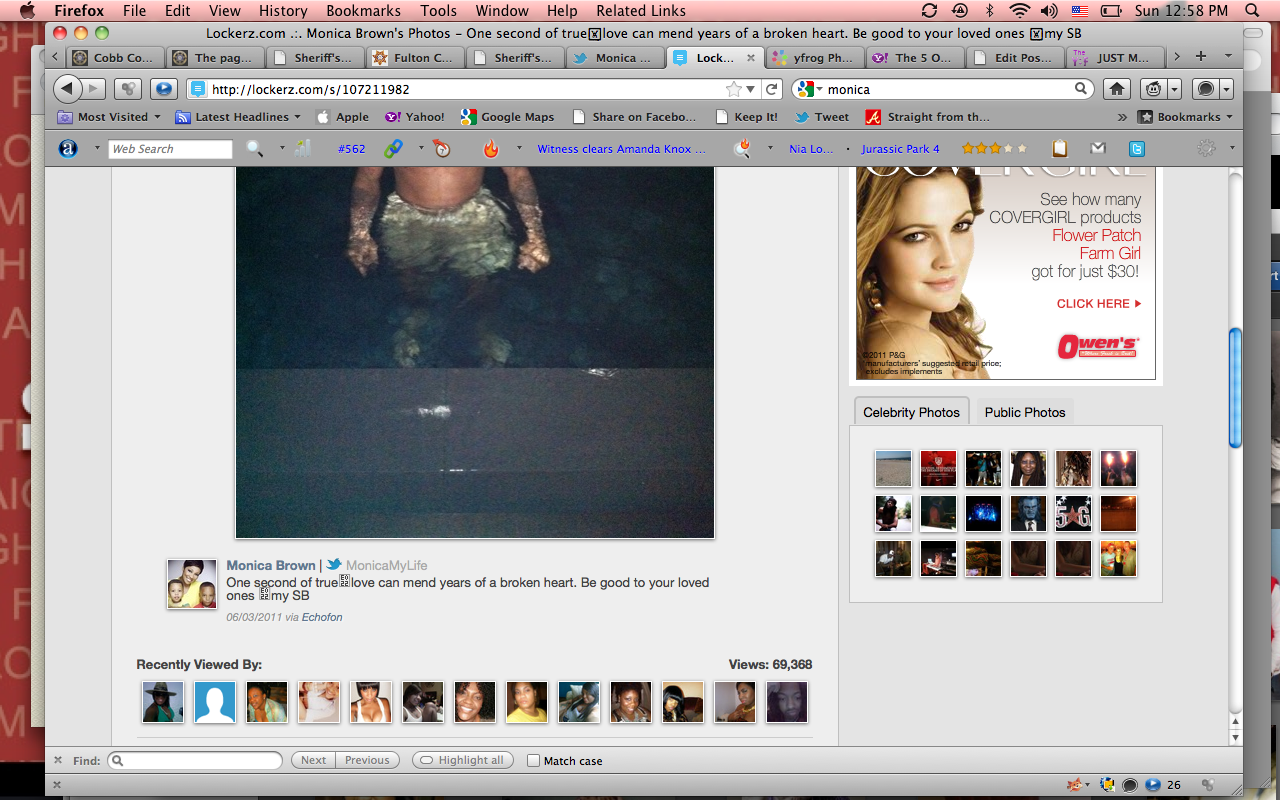Enable the Match case checkbox

click(534, 761)
